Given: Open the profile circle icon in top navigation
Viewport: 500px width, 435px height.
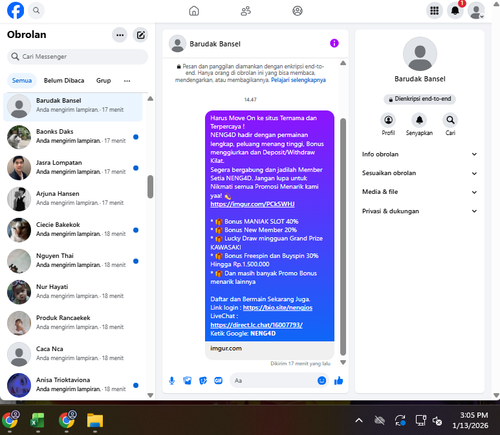Looking at the screenshot, I should click(297, 11).
